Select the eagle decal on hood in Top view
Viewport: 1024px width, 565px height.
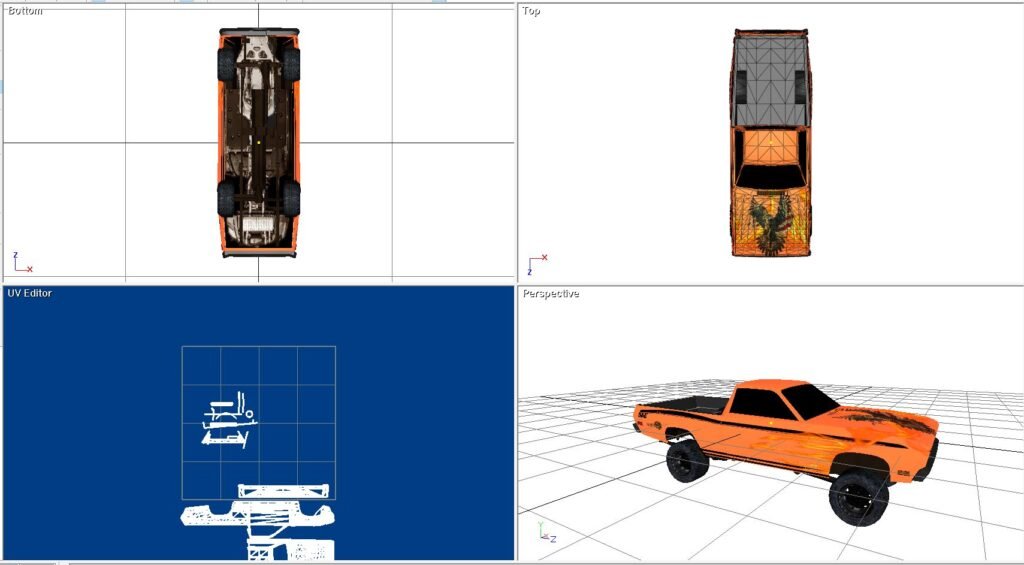pyautogui.click(x=769, y=222)
